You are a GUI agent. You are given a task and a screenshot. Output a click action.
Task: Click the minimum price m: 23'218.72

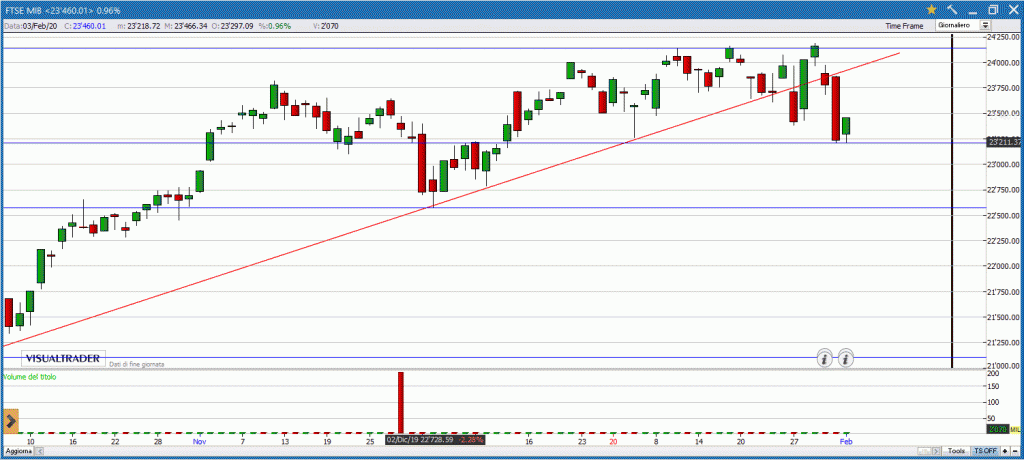click(138, 25)
